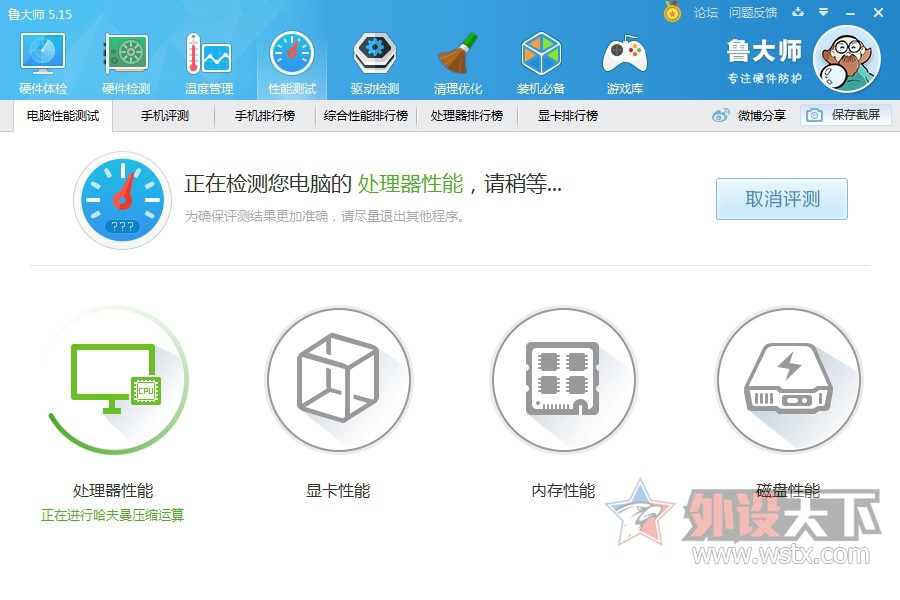Minimize the 鲁大师 window
Screen dimensions: 900x600
(x=851, y=13)
